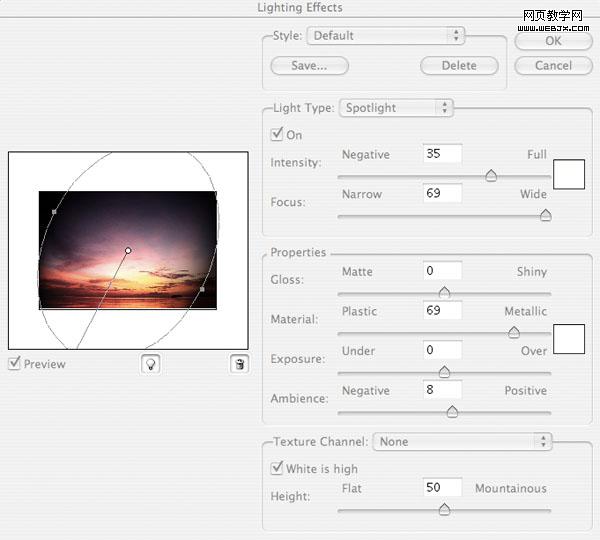Click the sunset image in the preview

pos(128,250)
